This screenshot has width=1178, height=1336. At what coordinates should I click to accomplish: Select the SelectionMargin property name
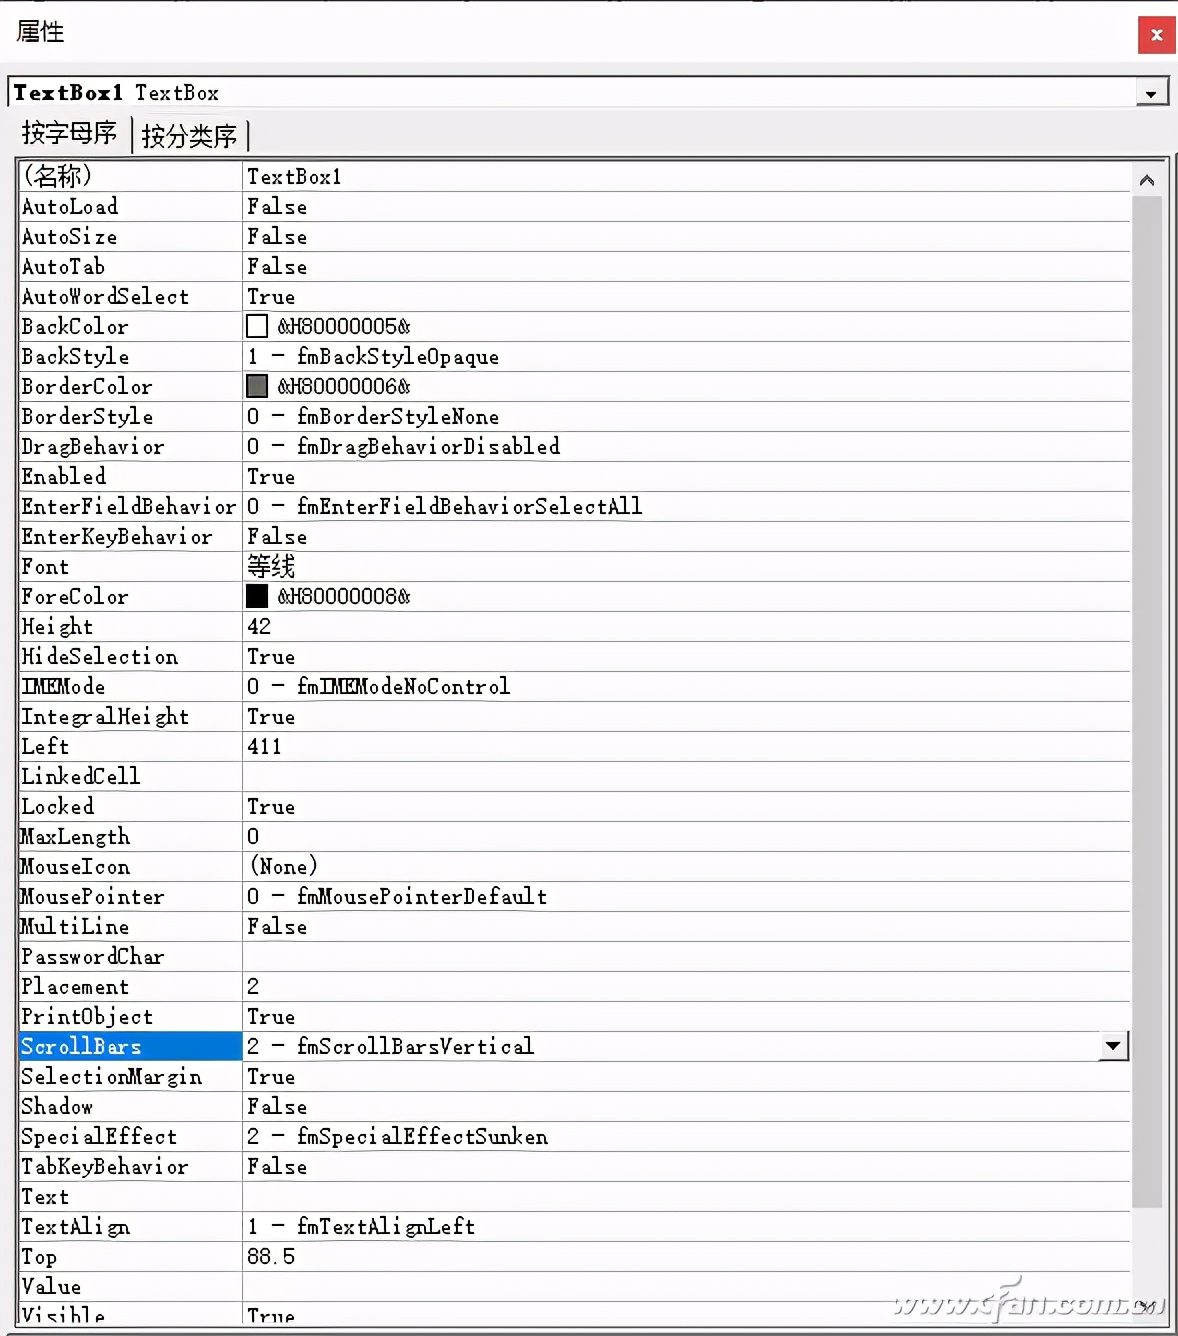[x=111, y=1076]
